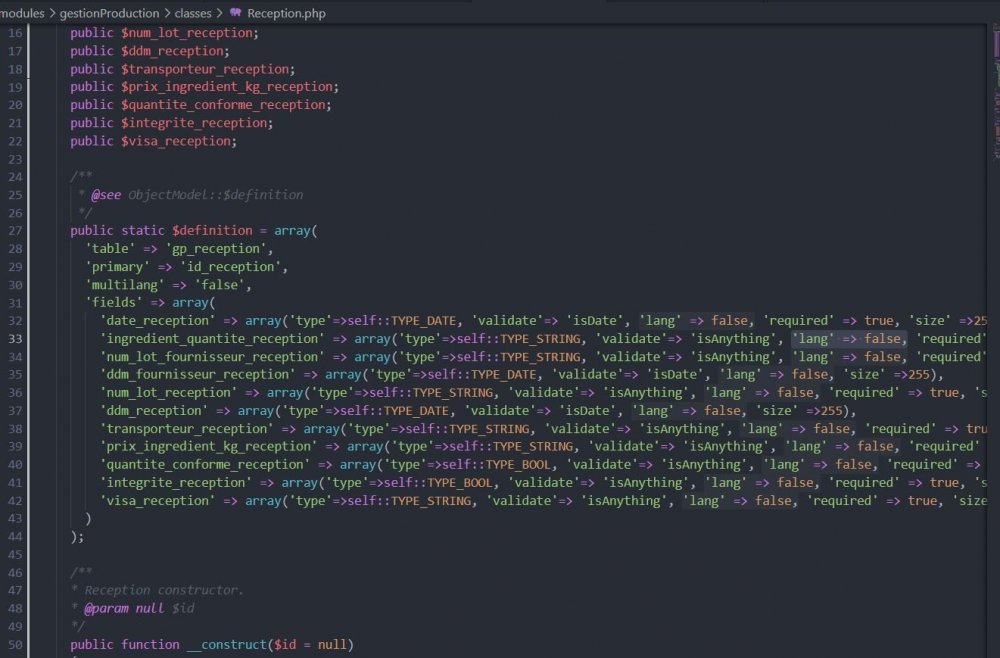Click 'date_reception' field key on line 32
The height and width of the screenshot is (658, 1000).
point(158,321)
